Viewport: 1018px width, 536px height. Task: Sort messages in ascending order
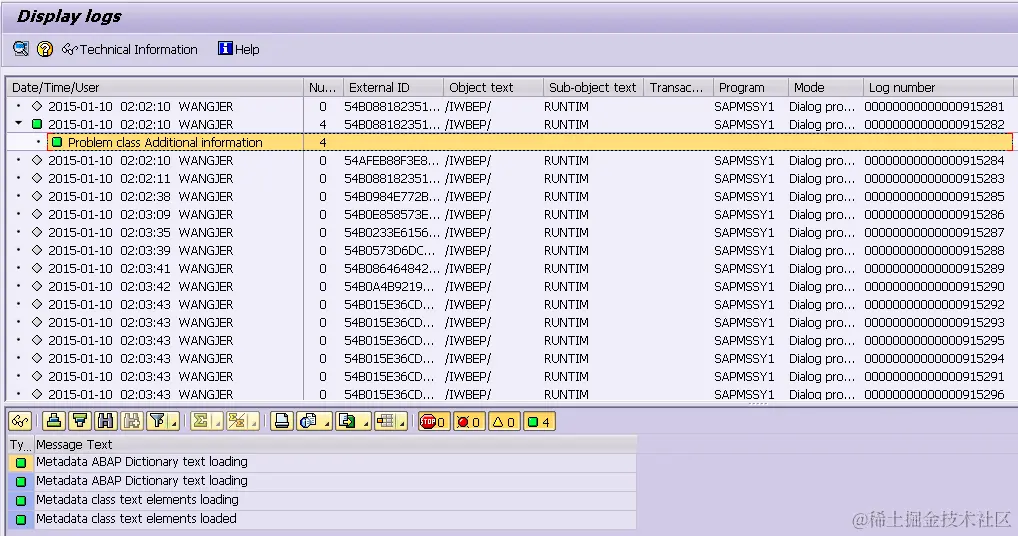click(54, 422)
